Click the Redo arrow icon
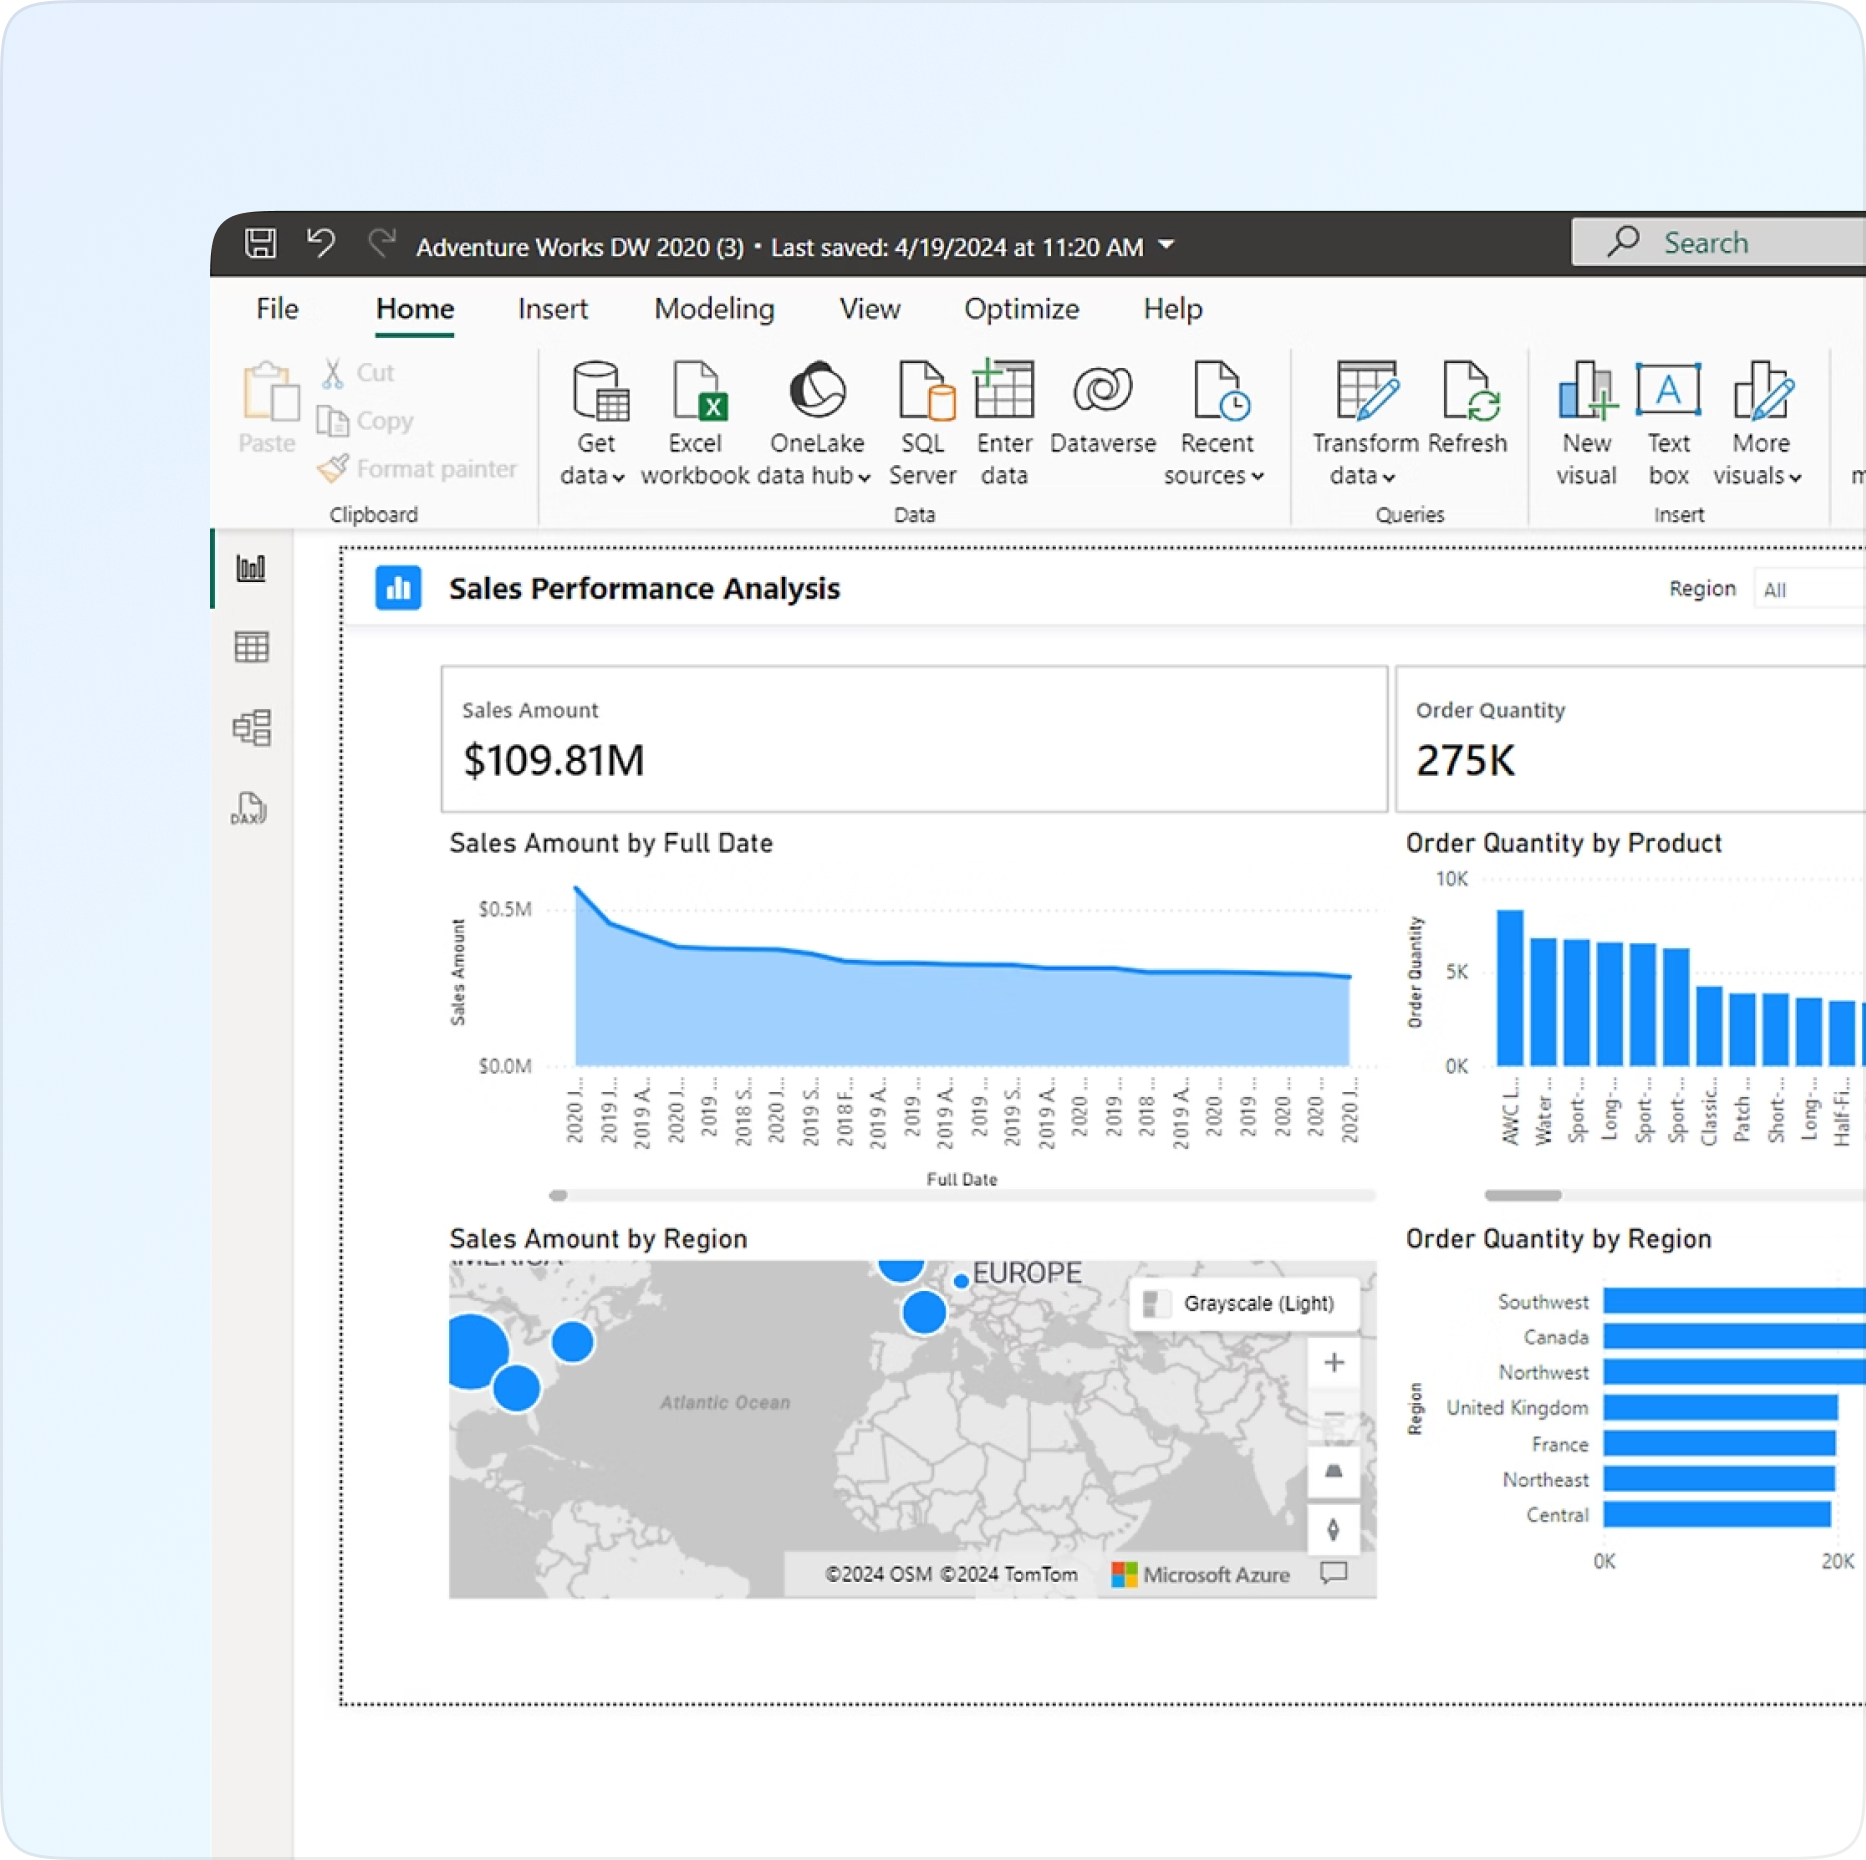 [x=381, y=243]
